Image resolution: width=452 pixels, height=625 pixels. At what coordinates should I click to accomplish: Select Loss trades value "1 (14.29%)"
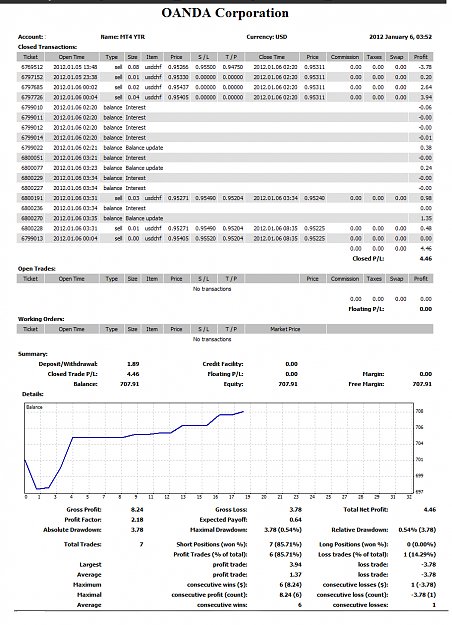419,554
